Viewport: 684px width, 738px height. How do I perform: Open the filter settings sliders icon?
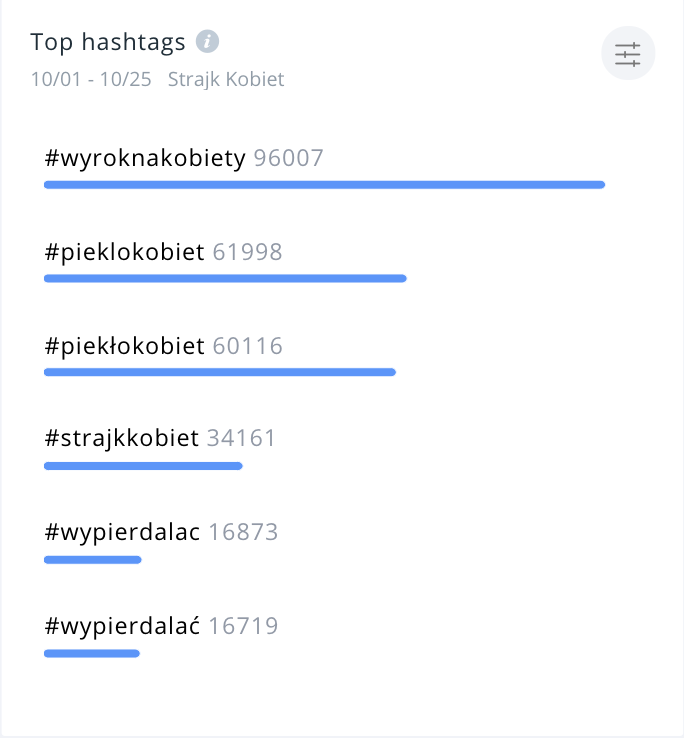pos(628,54)
